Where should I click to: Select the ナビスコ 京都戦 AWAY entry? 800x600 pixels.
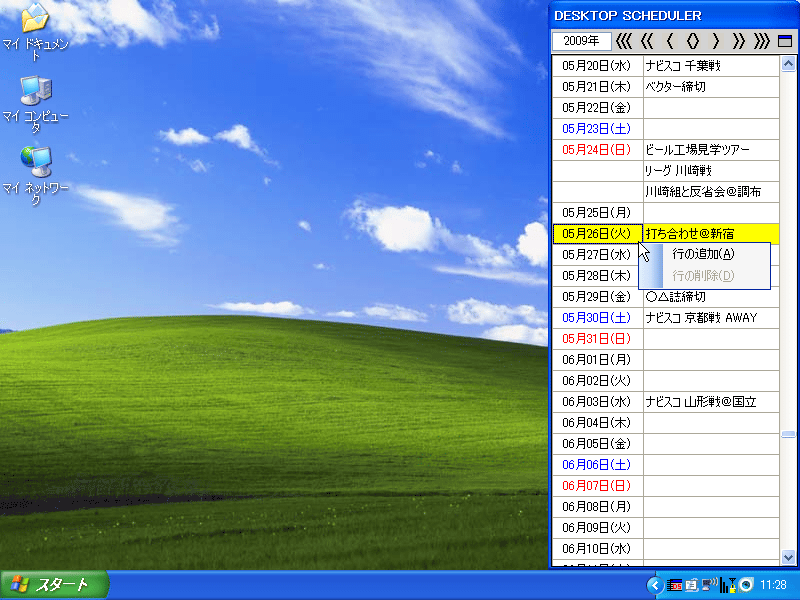[x=711, y=318]
